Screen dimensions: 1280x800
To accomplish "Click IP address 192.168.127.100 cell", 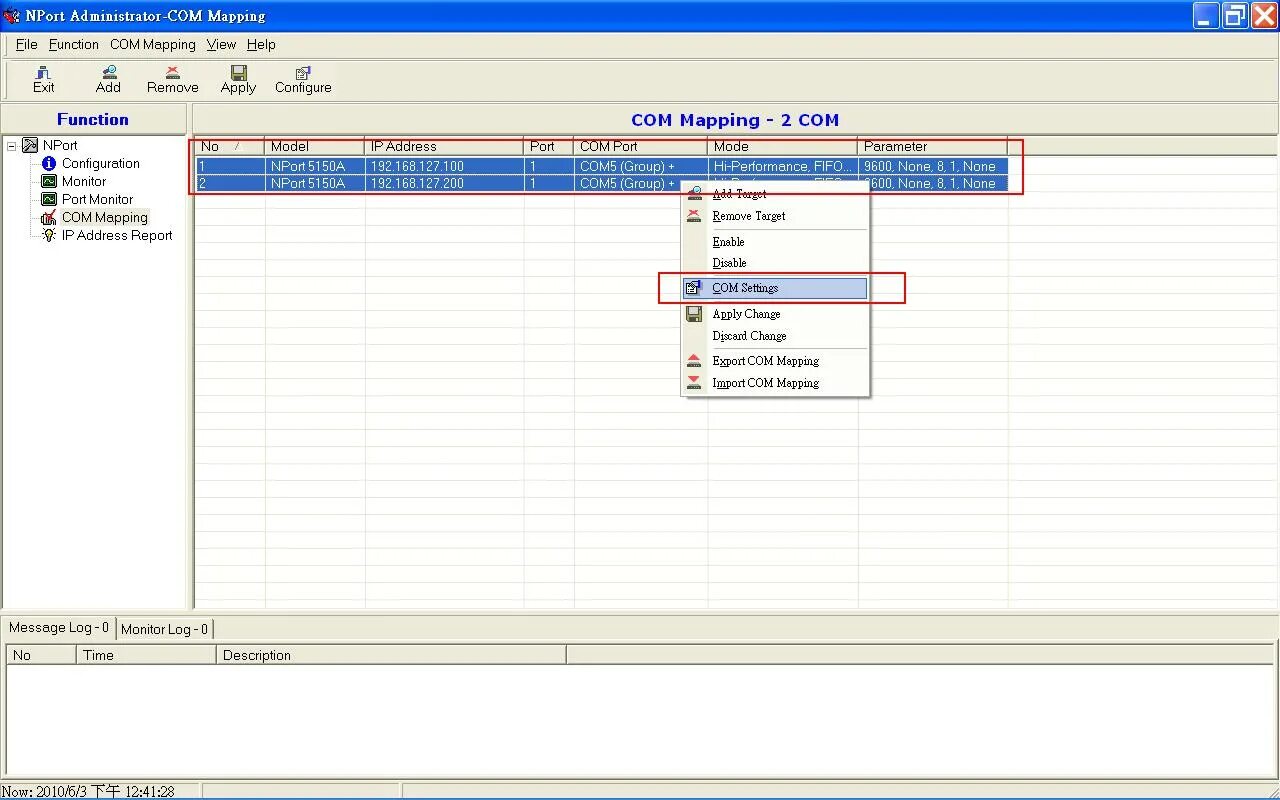I will tap(444, 166).
